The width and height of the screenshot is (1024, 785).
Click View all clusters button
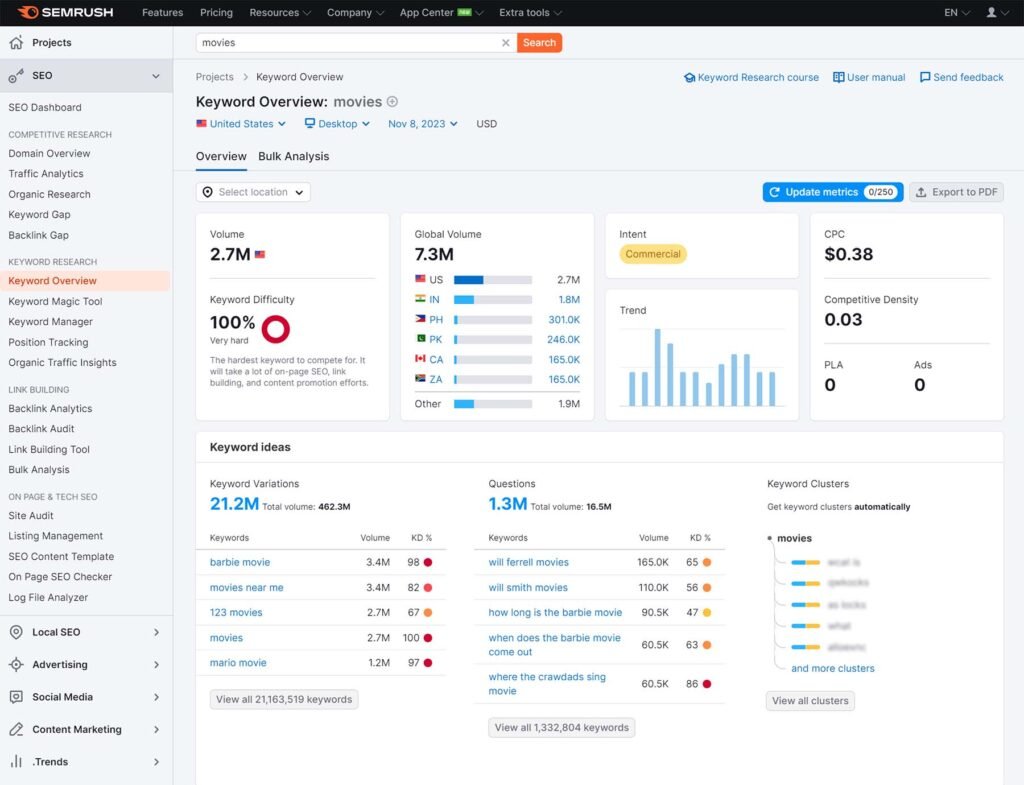coord(810,701)
